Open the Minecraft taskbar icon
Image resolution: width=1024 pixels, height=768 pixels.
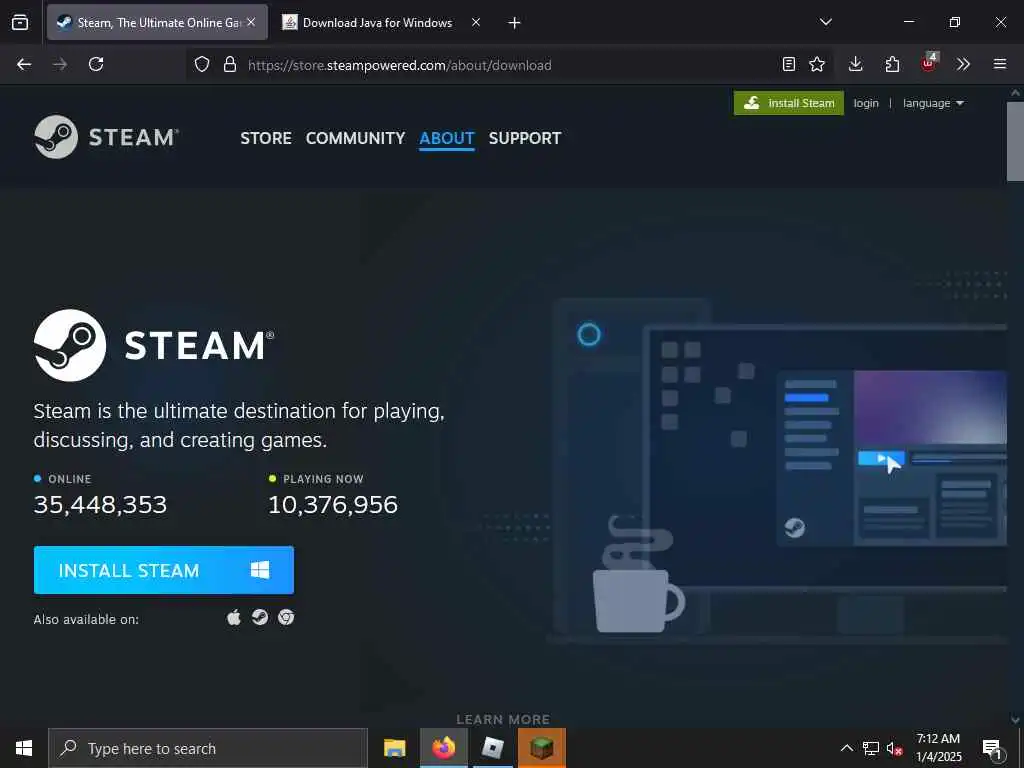click(541, 748)
